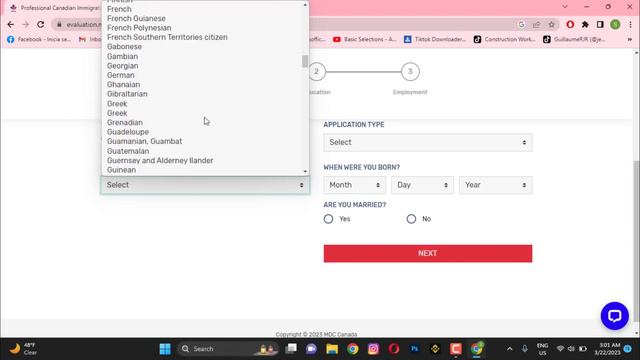
Task: Launch Instagram from the taskbar
Action: [x=373, y=349]
